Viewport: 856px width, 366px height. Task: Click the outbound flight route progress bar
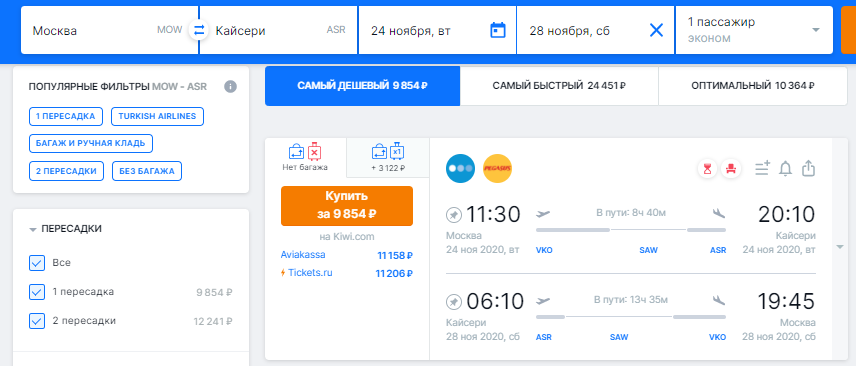coord(631,230)
